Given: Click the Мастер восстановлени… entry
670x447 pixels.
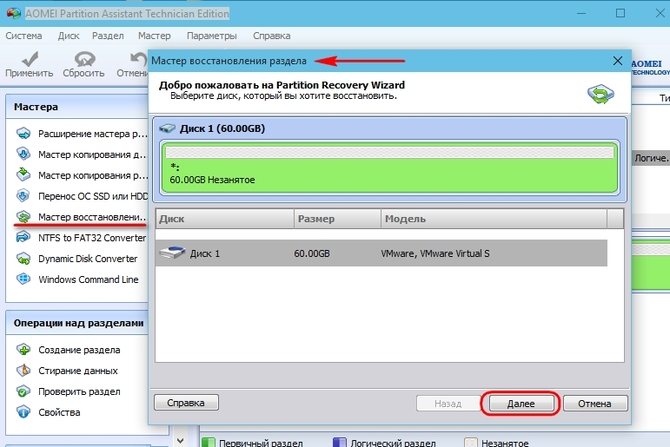Looking at the screenshot, I should tap(92, 217).
